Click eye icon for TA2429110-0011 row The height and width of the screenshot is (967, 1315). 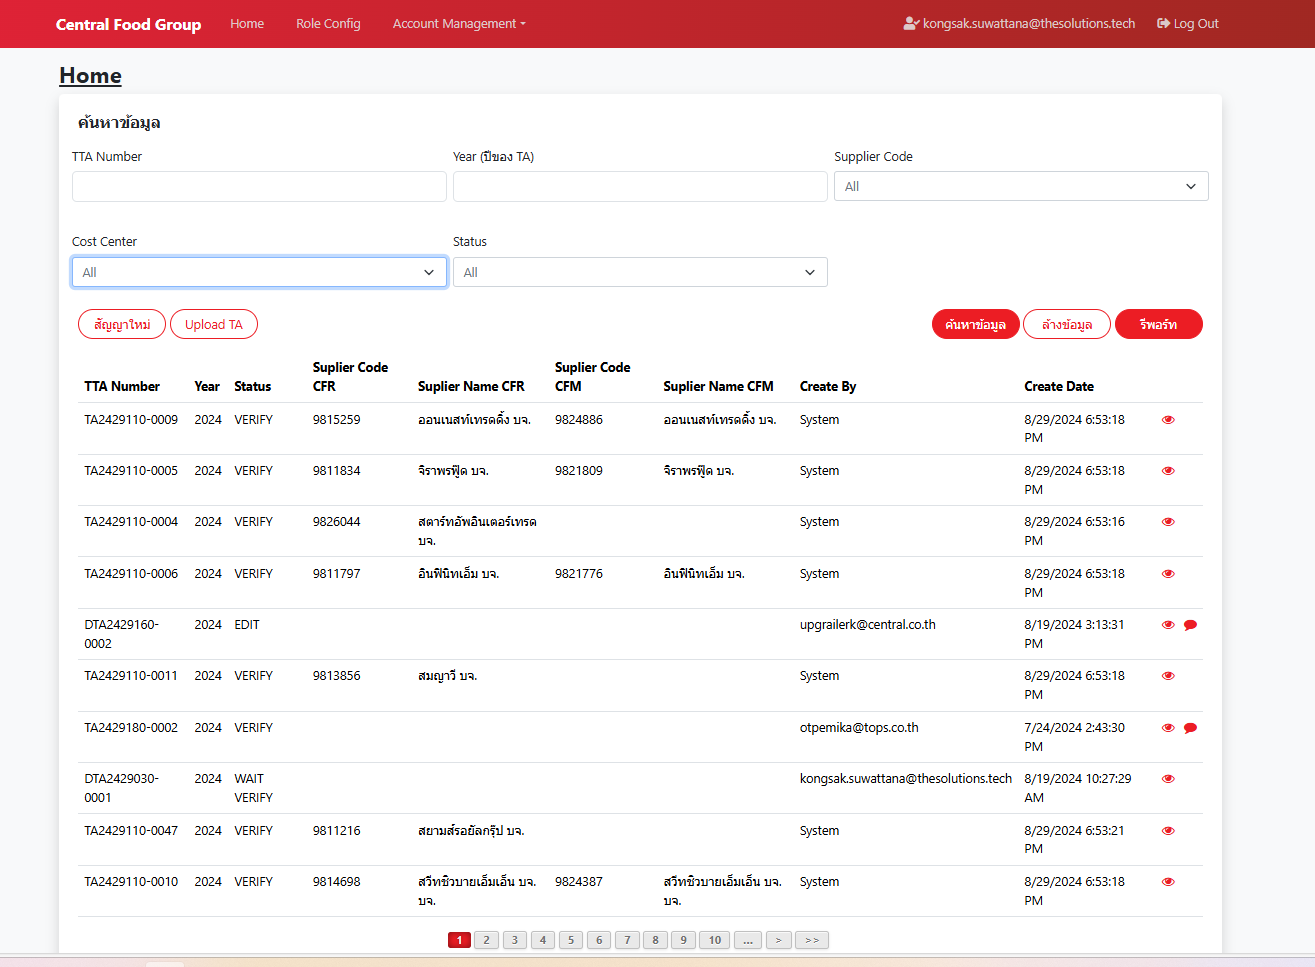pos(1168,676)
